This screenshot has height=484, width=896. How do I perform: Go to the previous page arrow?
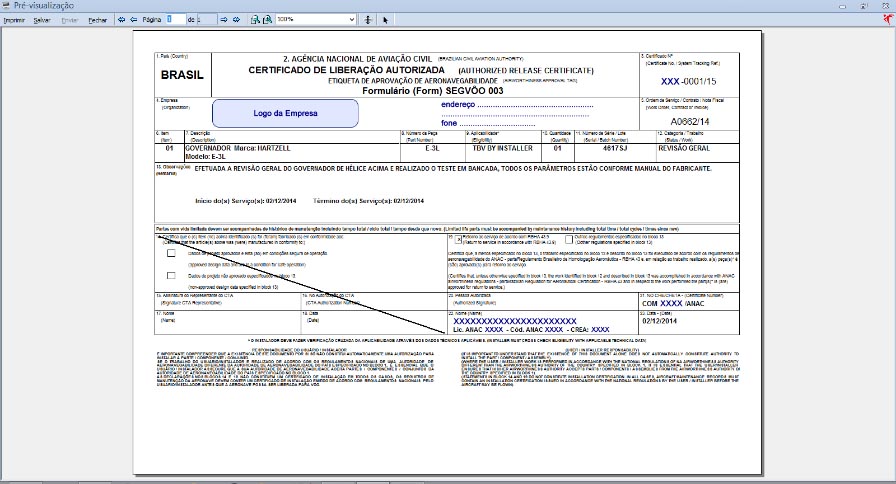point(133,19)
